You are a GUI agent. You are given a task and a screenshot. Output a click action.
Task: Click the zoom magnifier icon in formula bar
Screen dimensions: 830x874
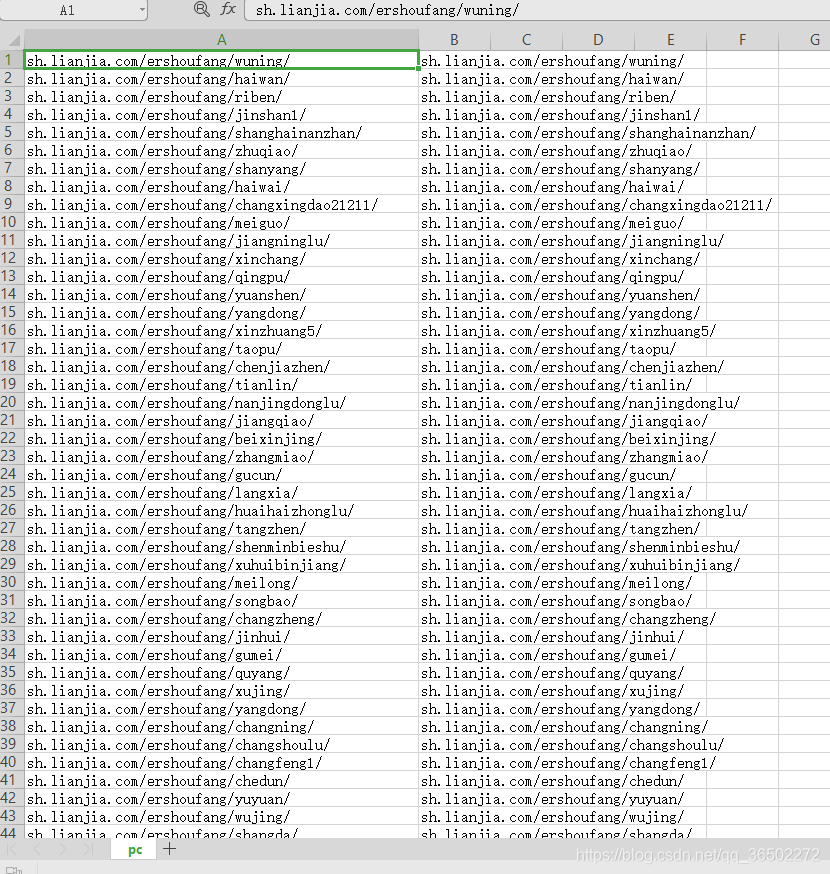tap(201, 9)
